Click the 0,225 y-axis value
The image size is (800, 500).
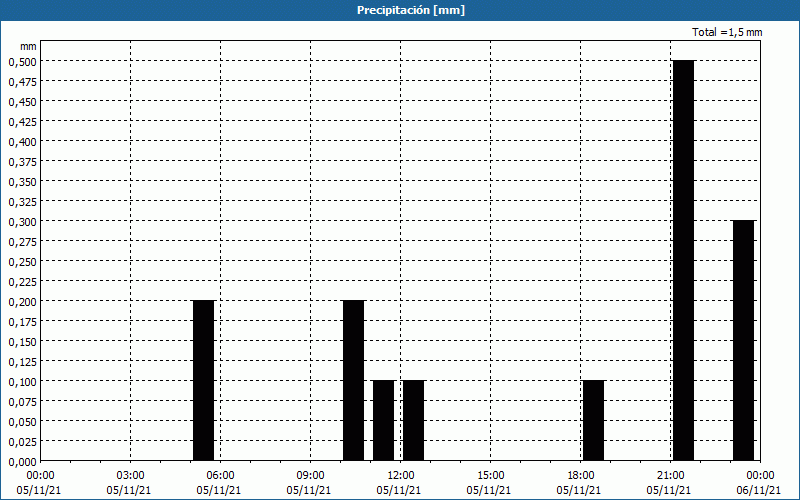pyautogui.click(x=22, y=282)
